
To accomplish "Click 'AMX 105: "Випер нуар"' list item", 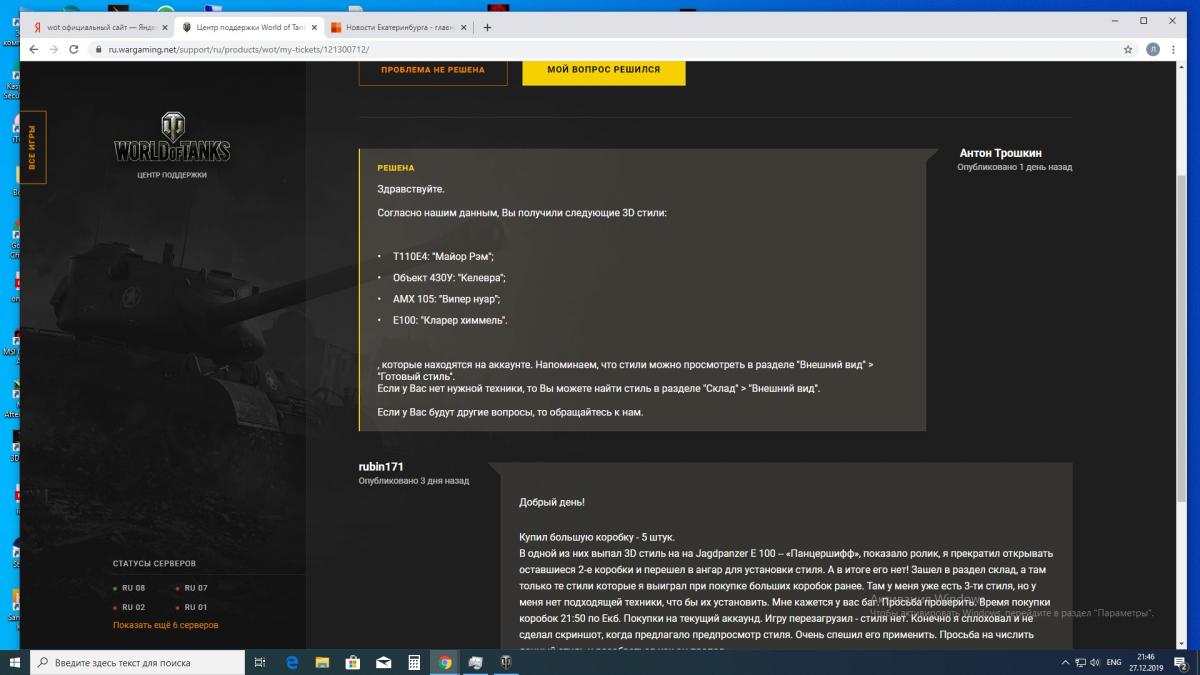I will coord(446,298).
